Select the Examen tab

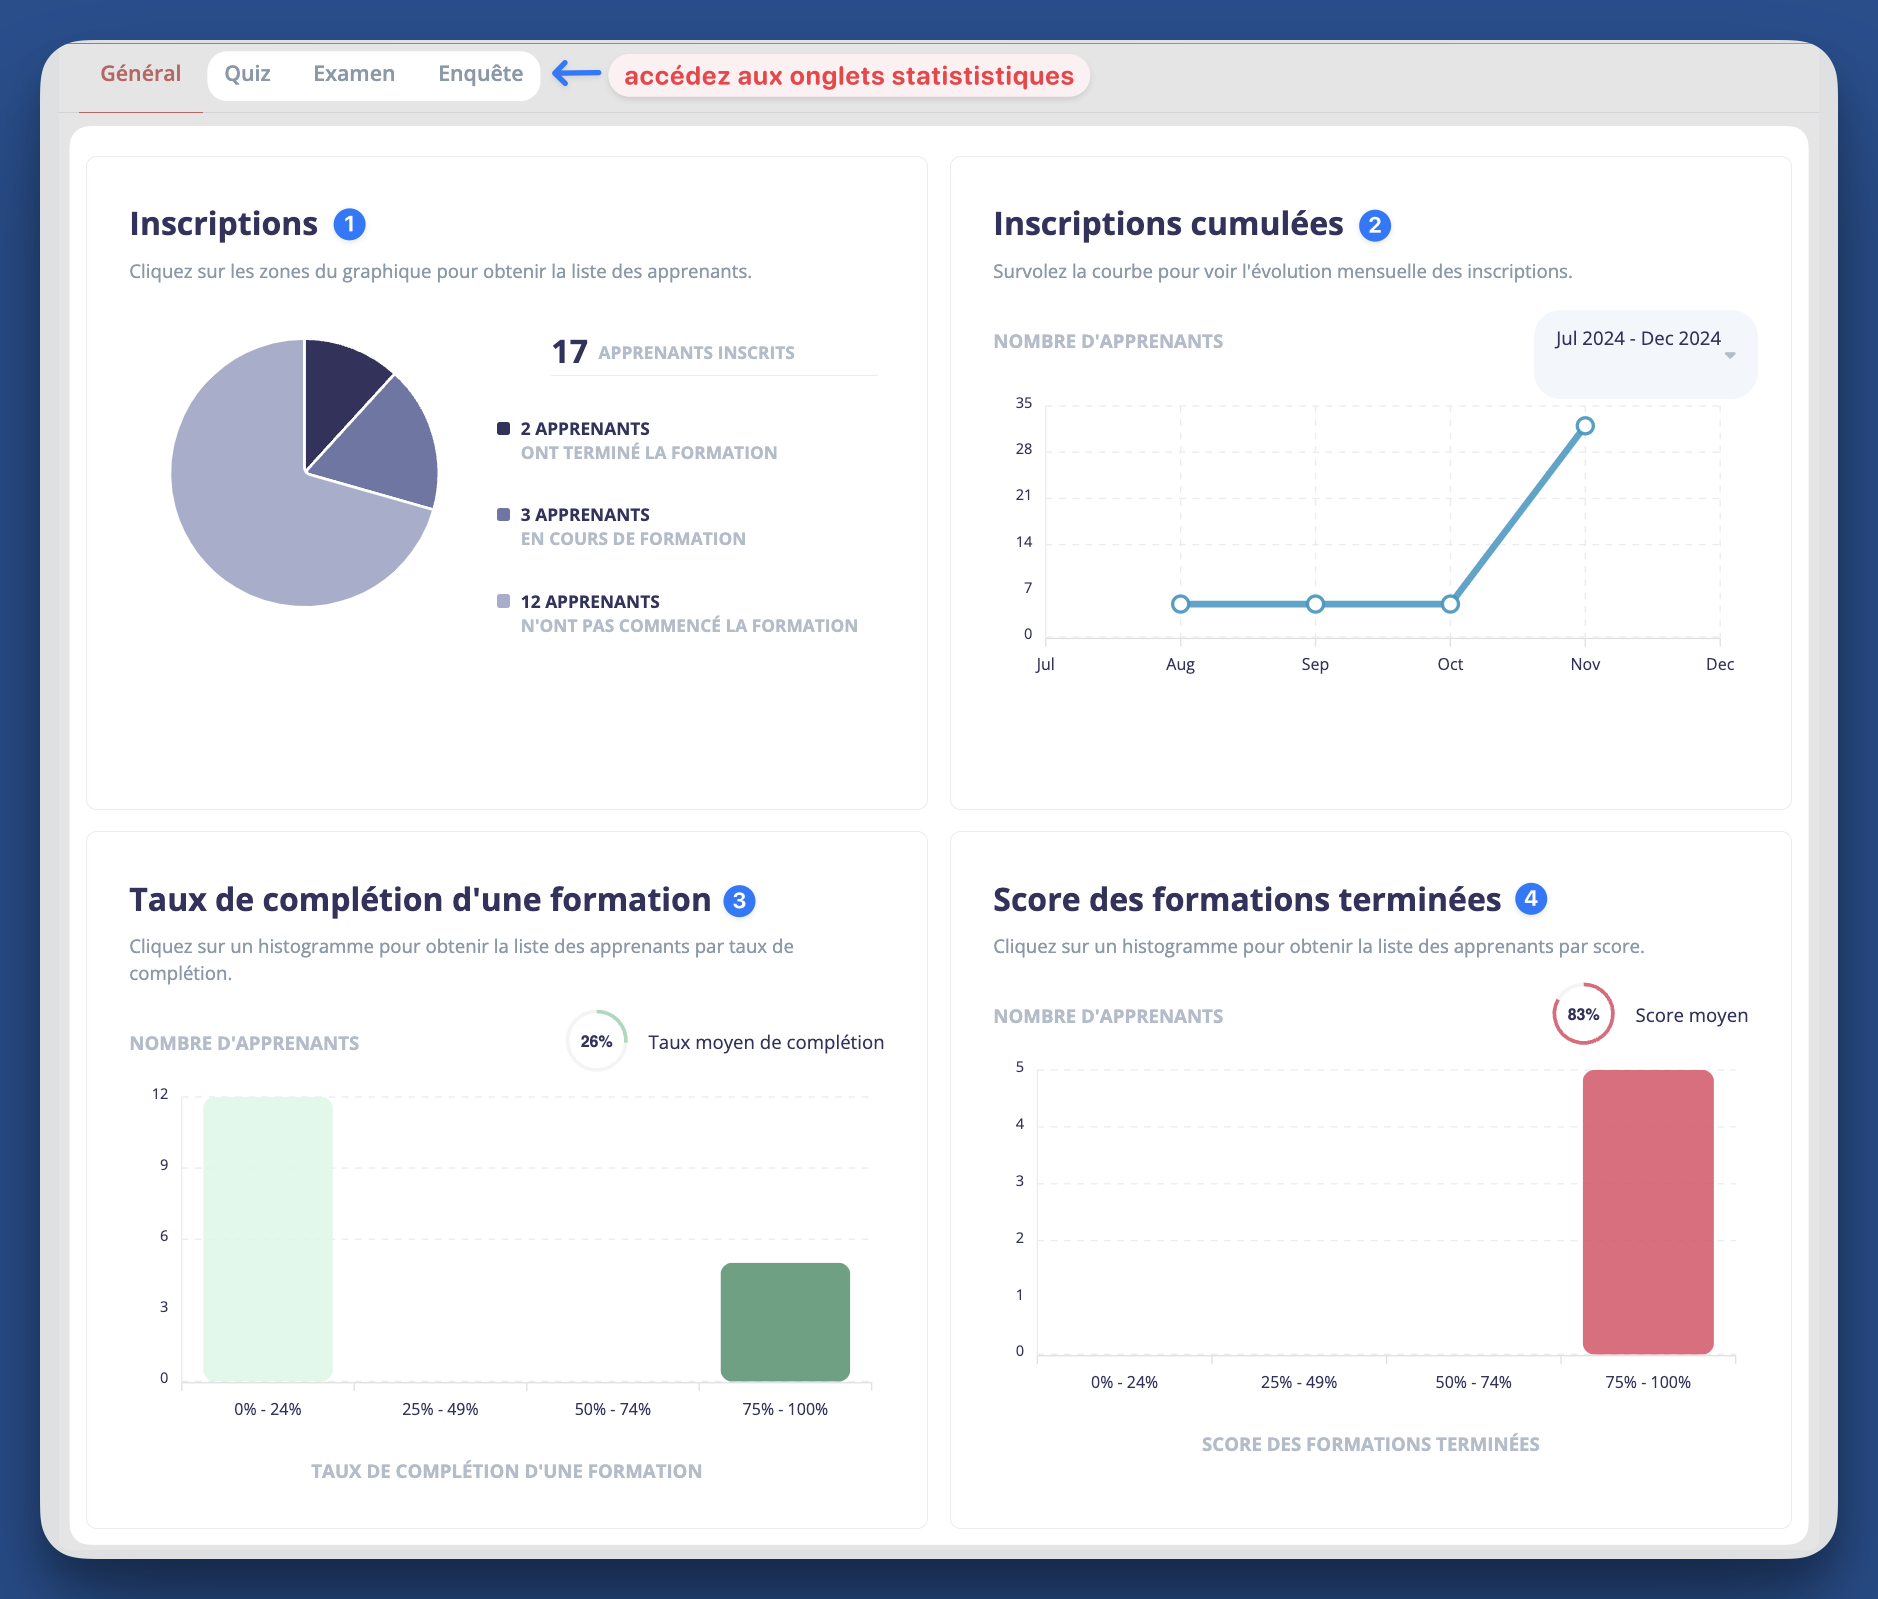pyautogui.click(x=355, y=73)
